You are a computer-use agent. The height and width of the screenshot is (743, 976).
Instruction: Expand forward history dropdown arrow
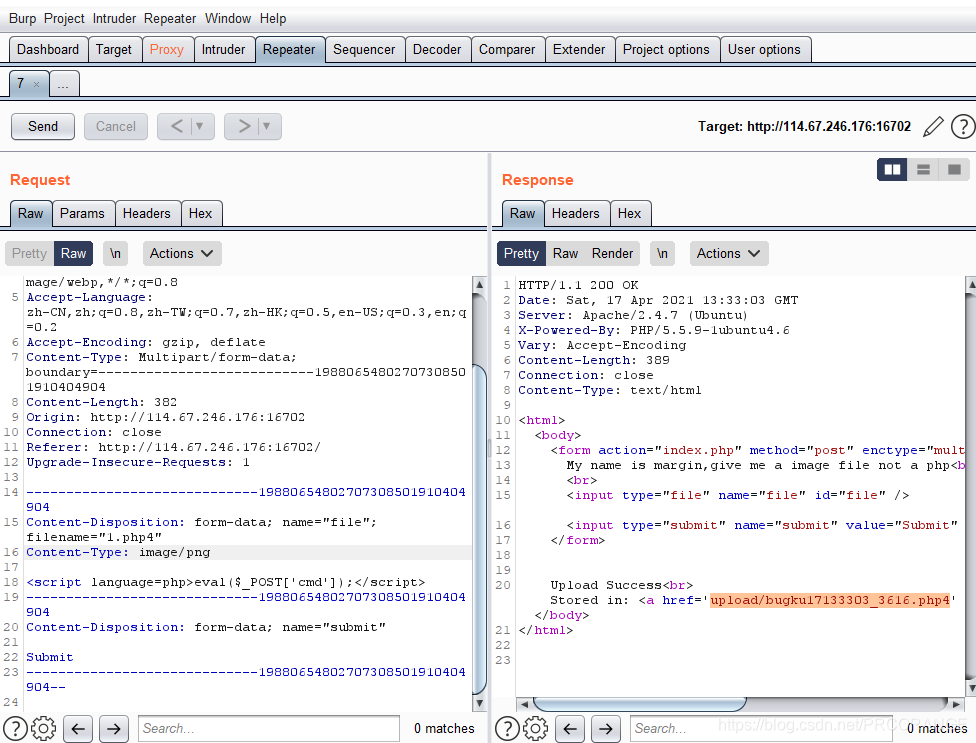tap(267, 126)
